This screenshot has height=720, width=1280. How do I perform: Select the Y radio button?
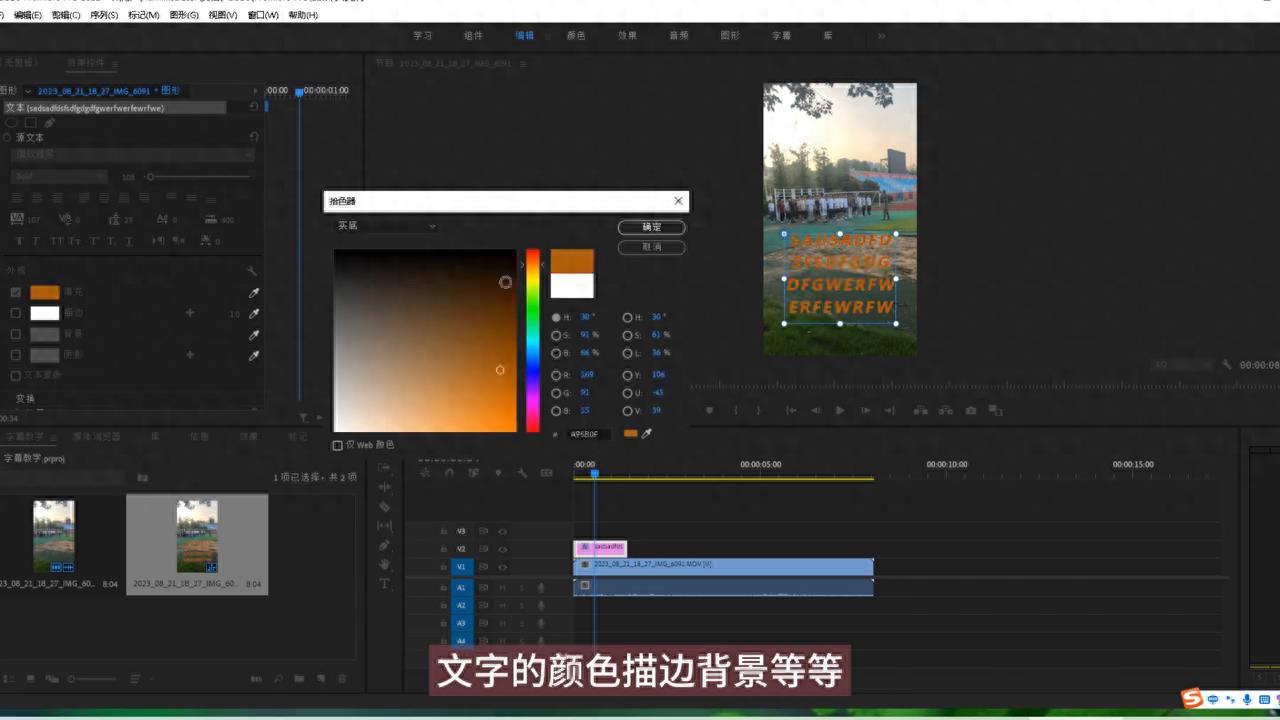pos(626,375)
